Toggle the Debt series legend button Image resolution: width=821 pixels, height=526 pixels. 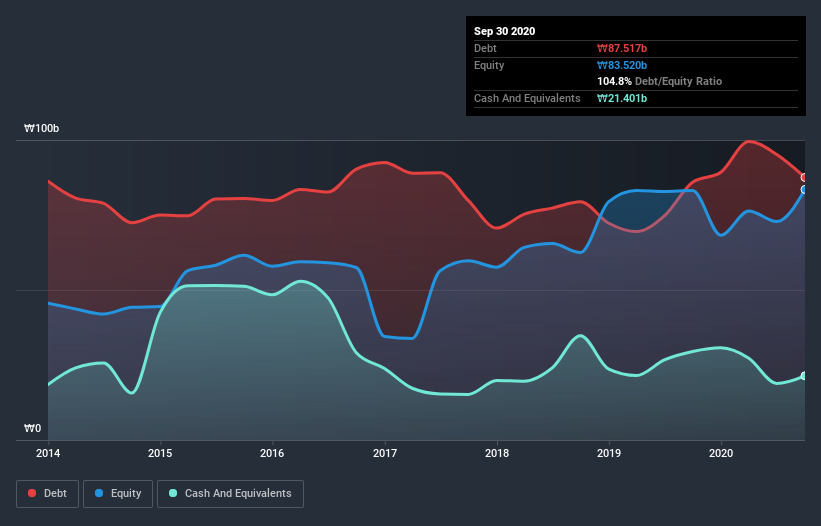(x=47, y=494)
